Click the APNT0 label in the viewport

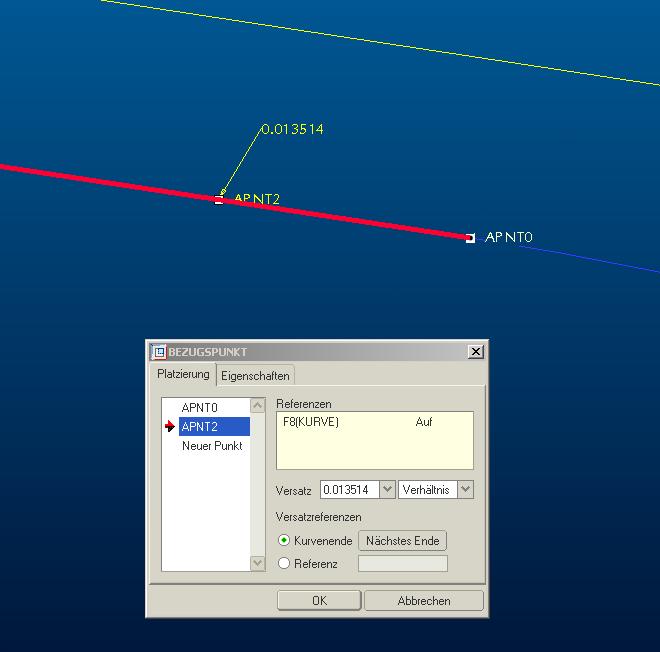click(508, 237)
